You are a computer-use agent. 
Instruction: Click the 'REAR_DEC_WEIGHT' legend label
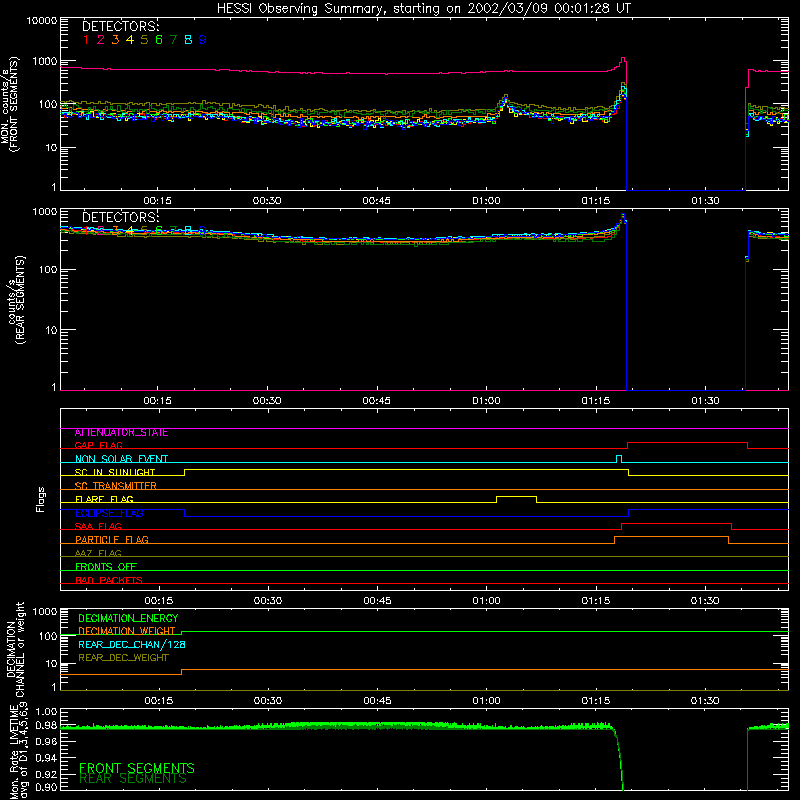click(123, 658)
